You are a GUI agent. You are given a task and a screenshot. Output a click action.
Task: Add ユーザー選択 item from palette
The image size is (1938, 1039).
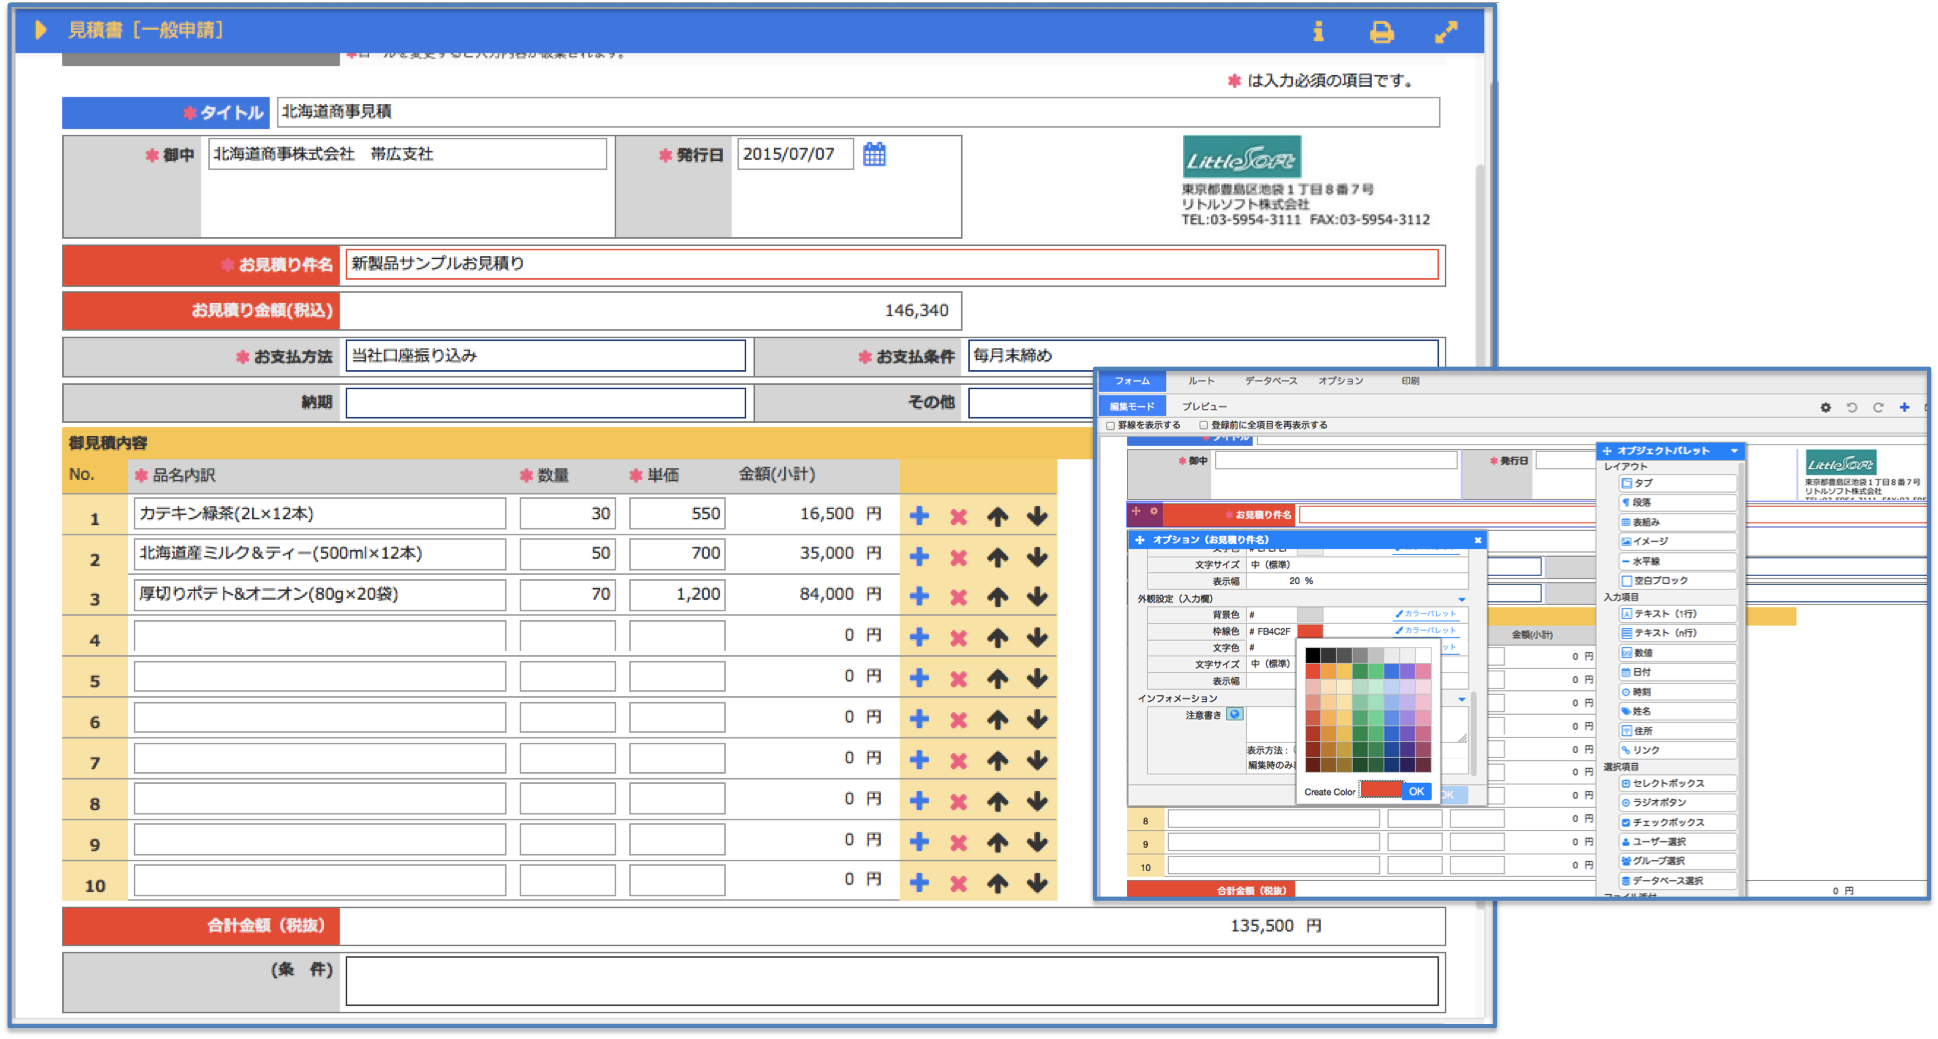(1677, 842)
